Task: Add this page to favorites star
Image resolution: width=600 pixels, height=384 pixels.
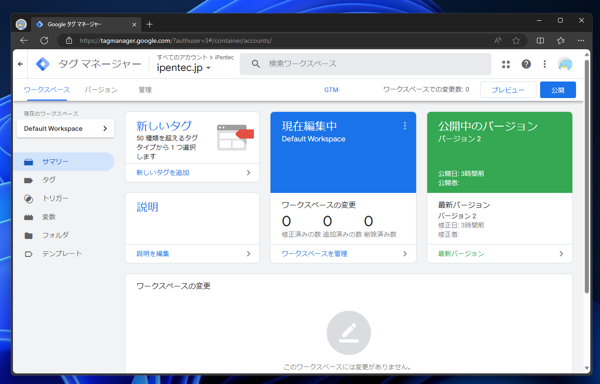Action: [516, 41]
